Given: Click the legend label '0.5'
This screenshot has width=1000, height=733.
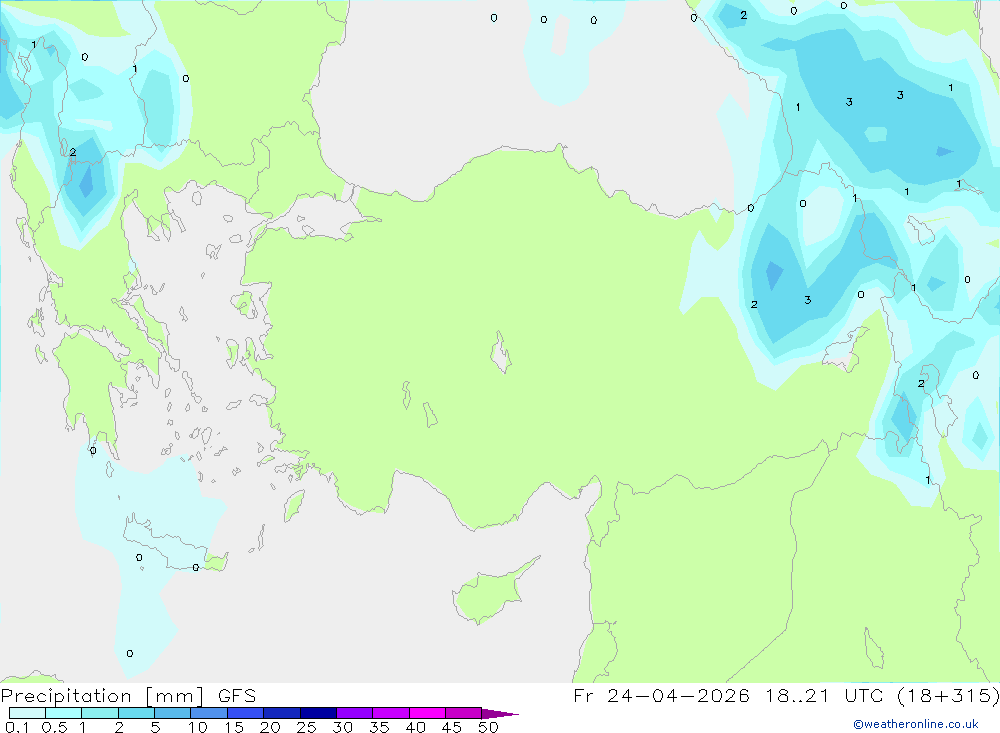Looking at the screenshot, I should click(x=54, y=727).
